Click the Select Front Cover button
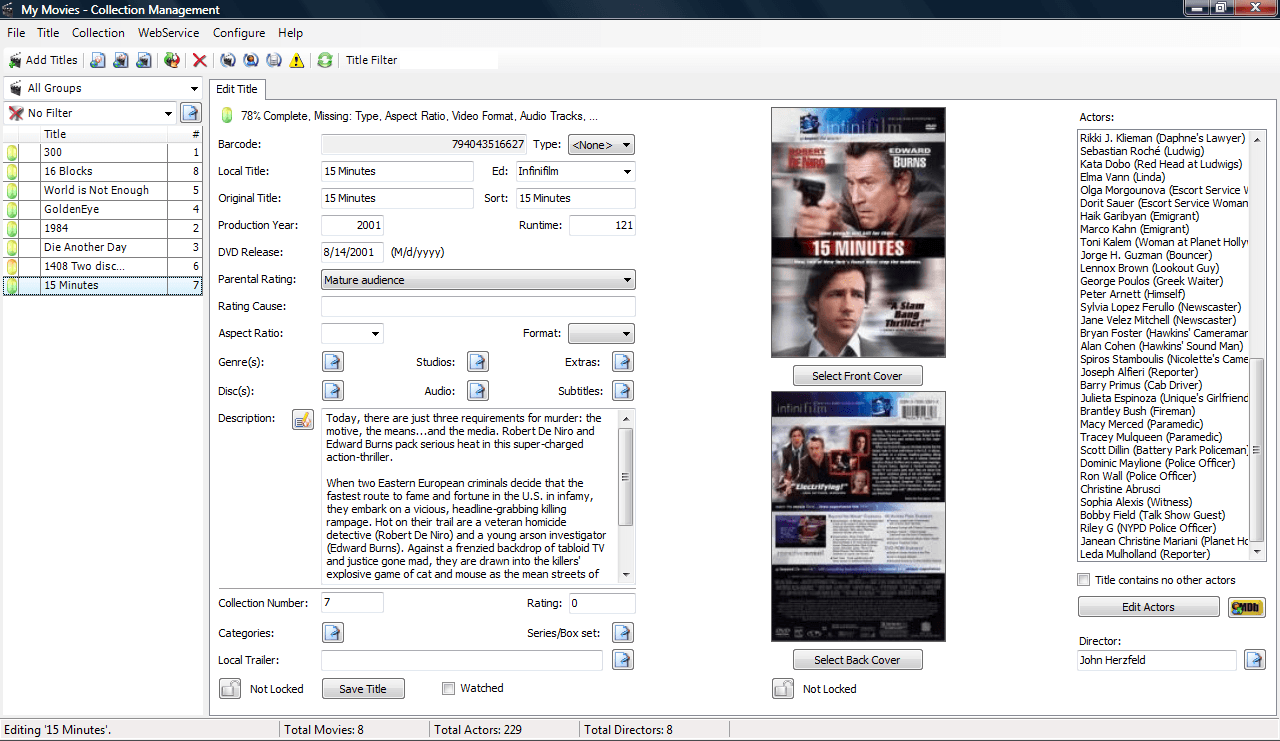Image resolution: width=1280 pixels, height=741 pixels. [x=857, y=376]
